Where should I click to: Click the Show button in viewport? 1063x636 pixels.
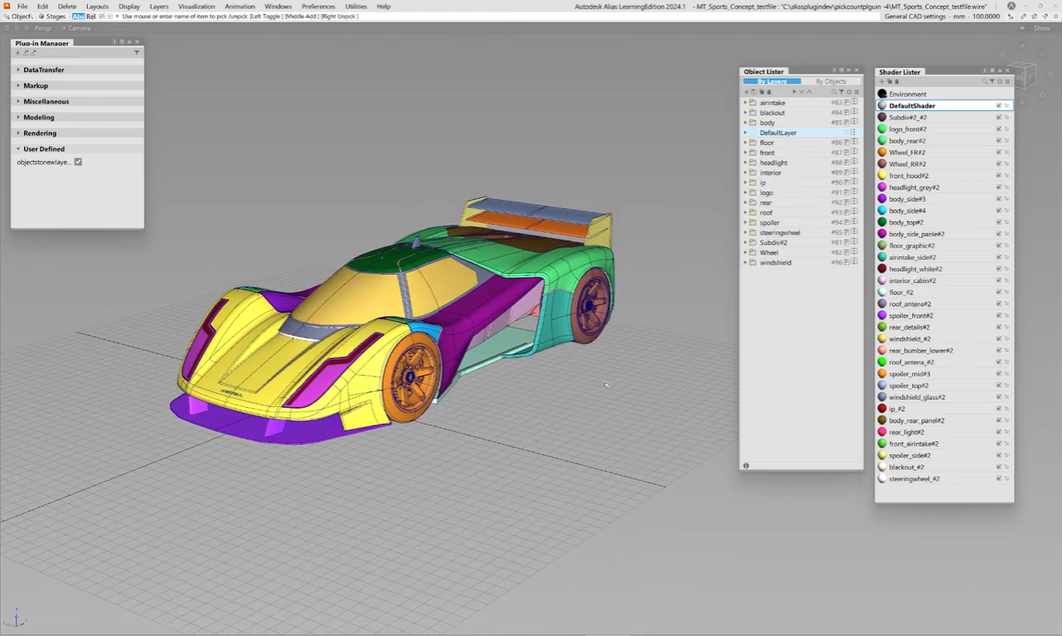1041,28
